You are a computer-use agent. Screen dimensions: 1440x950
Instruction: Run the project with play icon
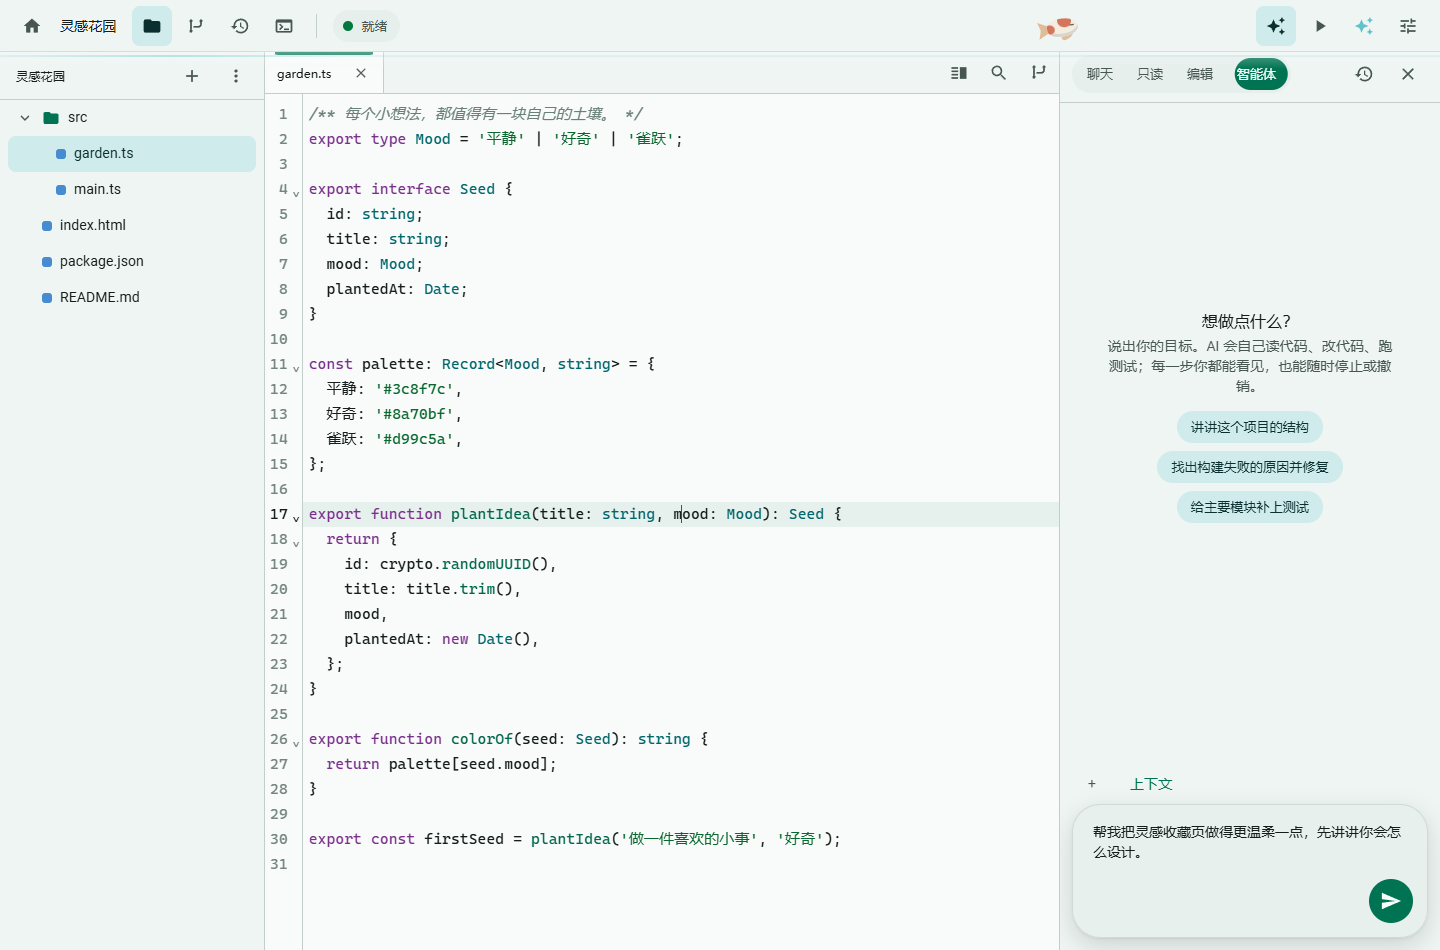tap(1320, 26)
